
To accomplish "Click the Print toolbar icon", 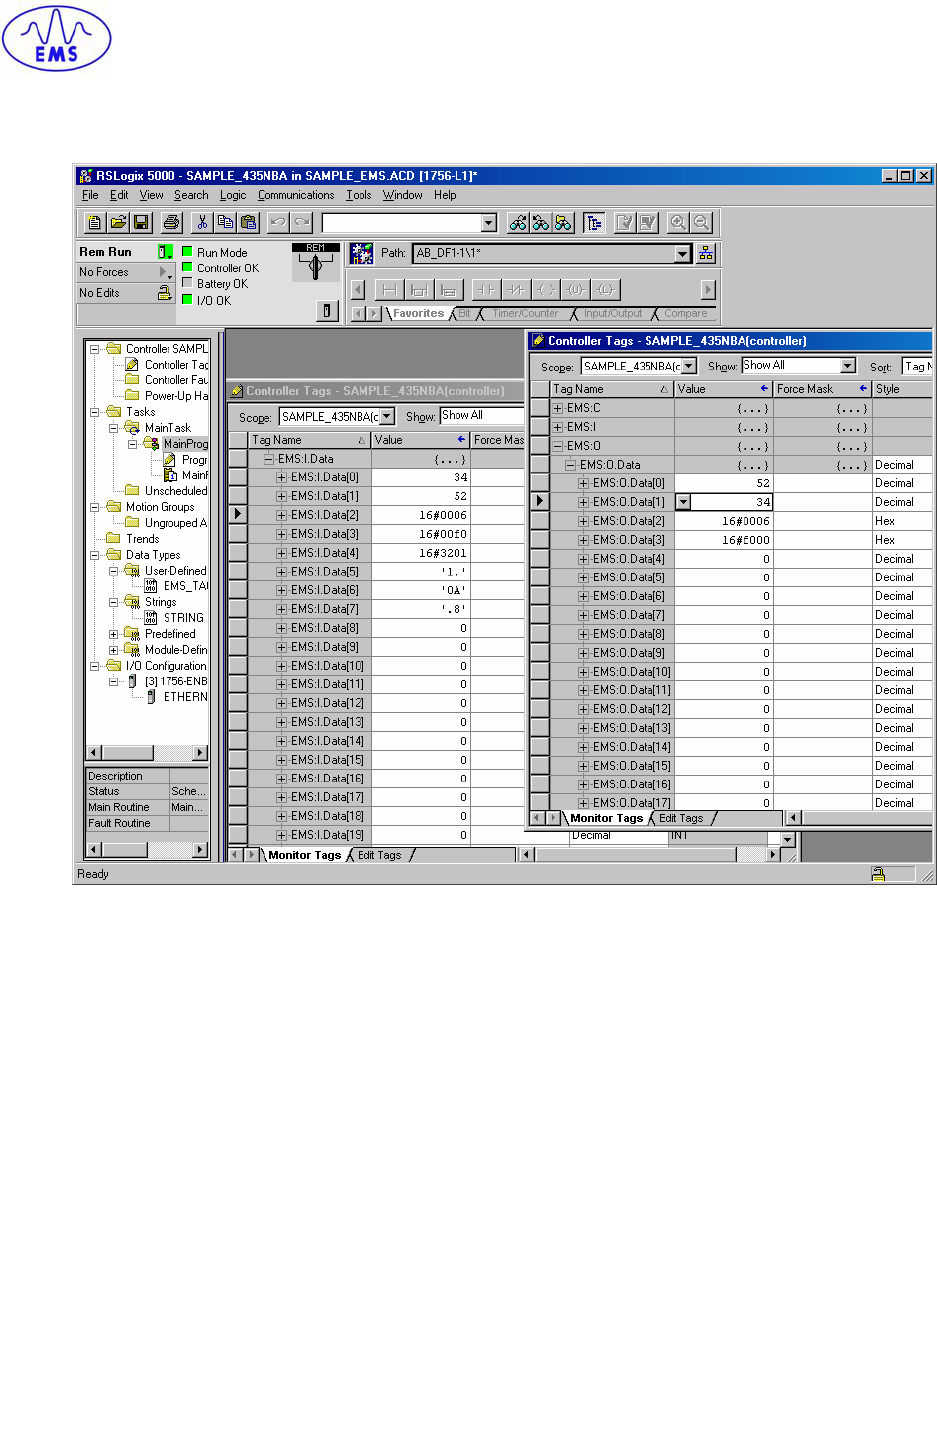I will click(171, 223).
